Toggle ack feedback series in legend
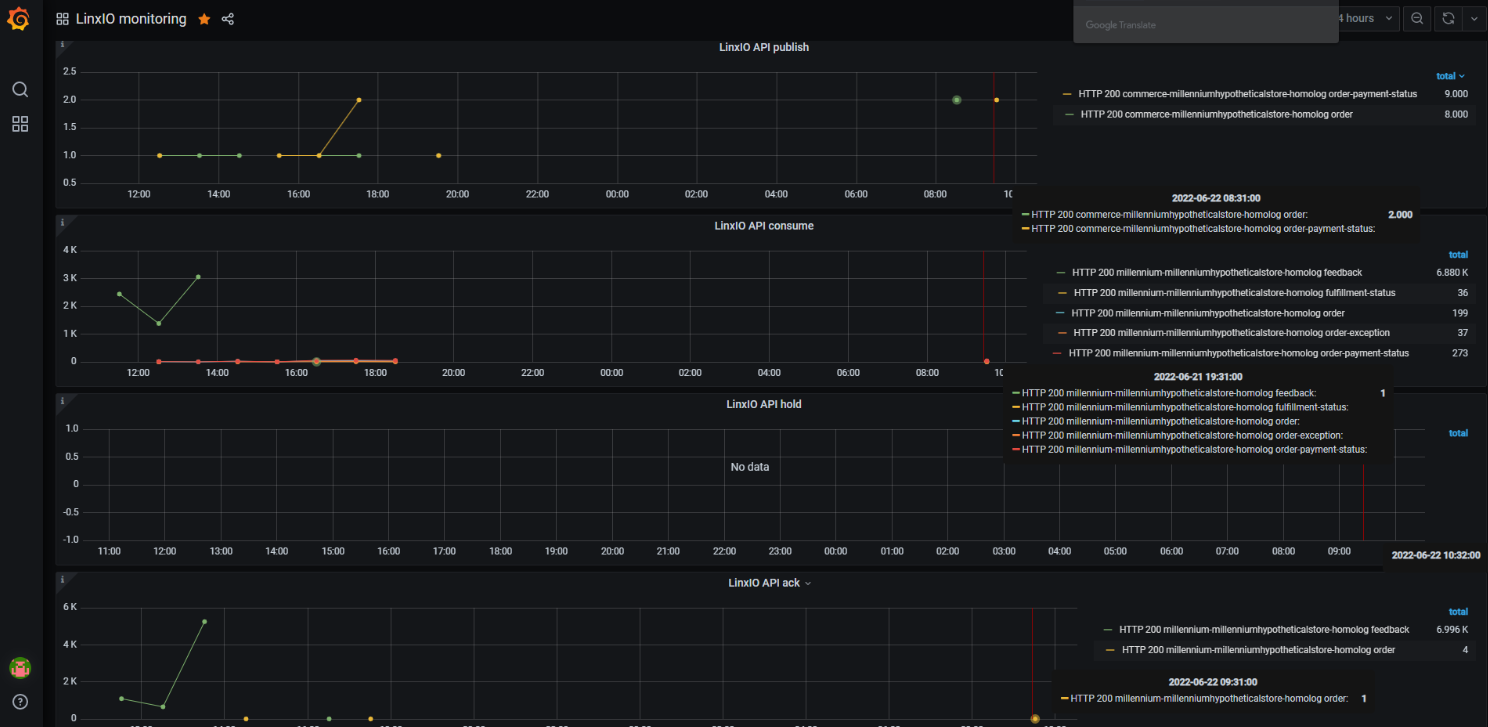The height and width of the screenshot is (727, 1488). pos(1264,630)
